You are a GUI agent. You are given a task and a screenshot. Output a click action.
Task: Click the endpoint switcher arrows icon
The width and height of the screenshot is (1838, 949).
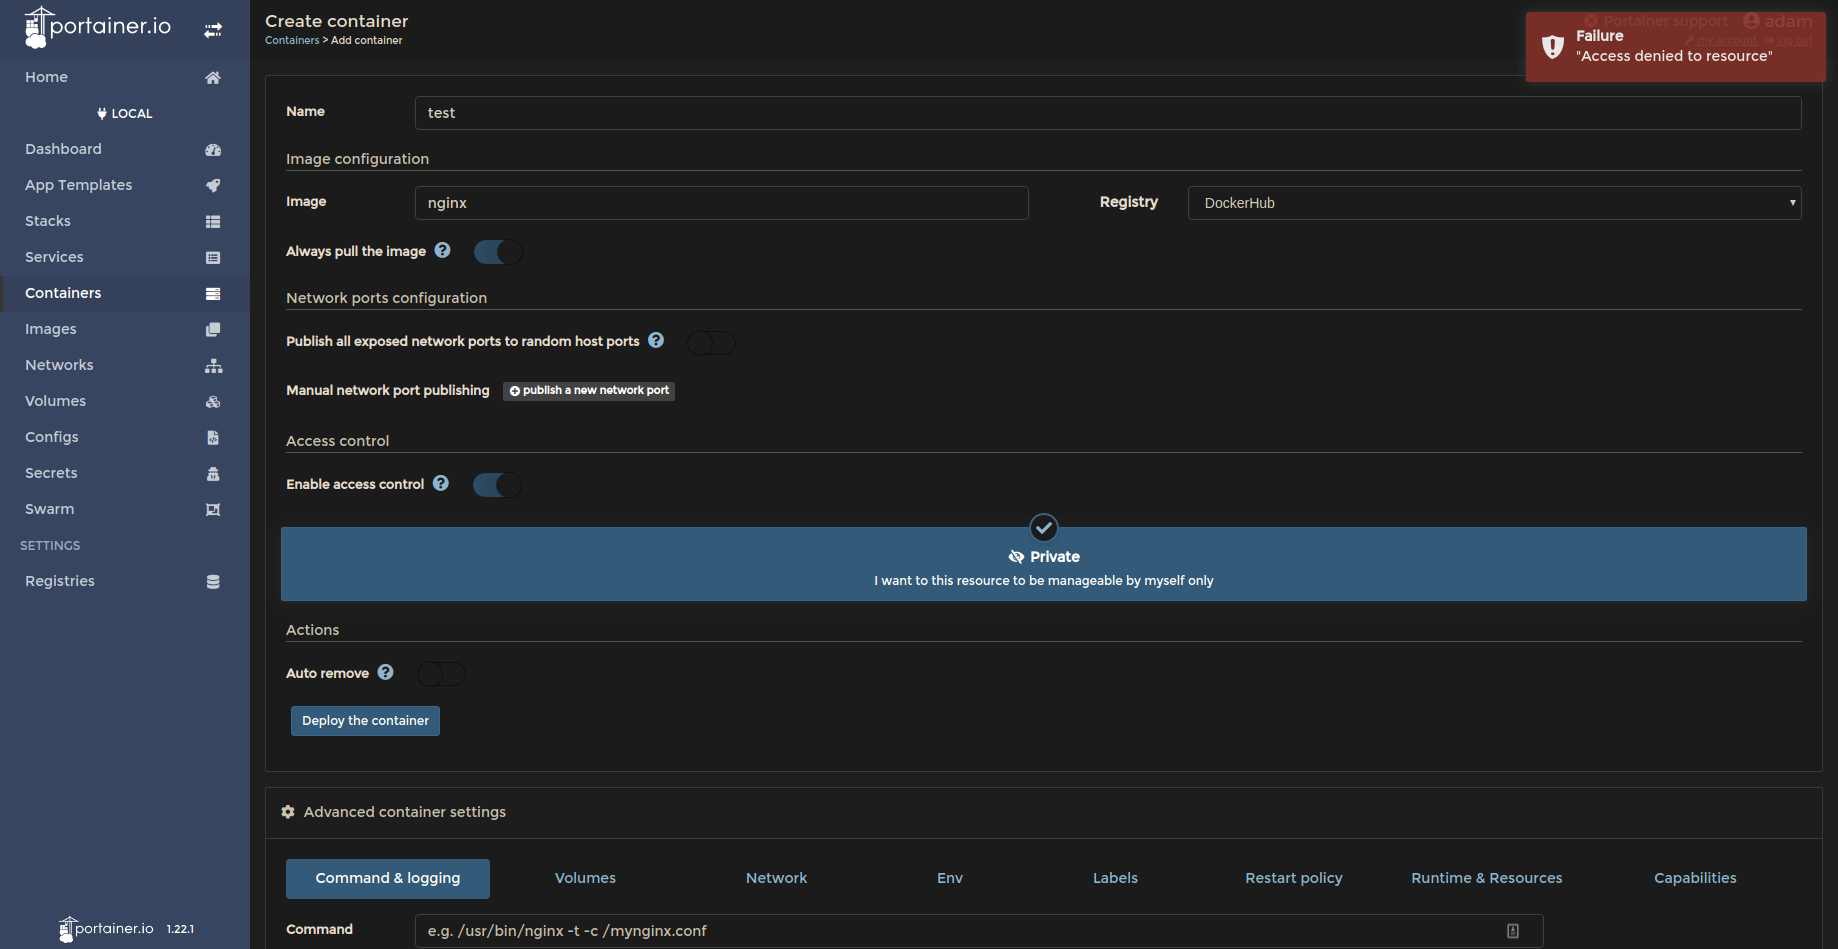point(213,30)
